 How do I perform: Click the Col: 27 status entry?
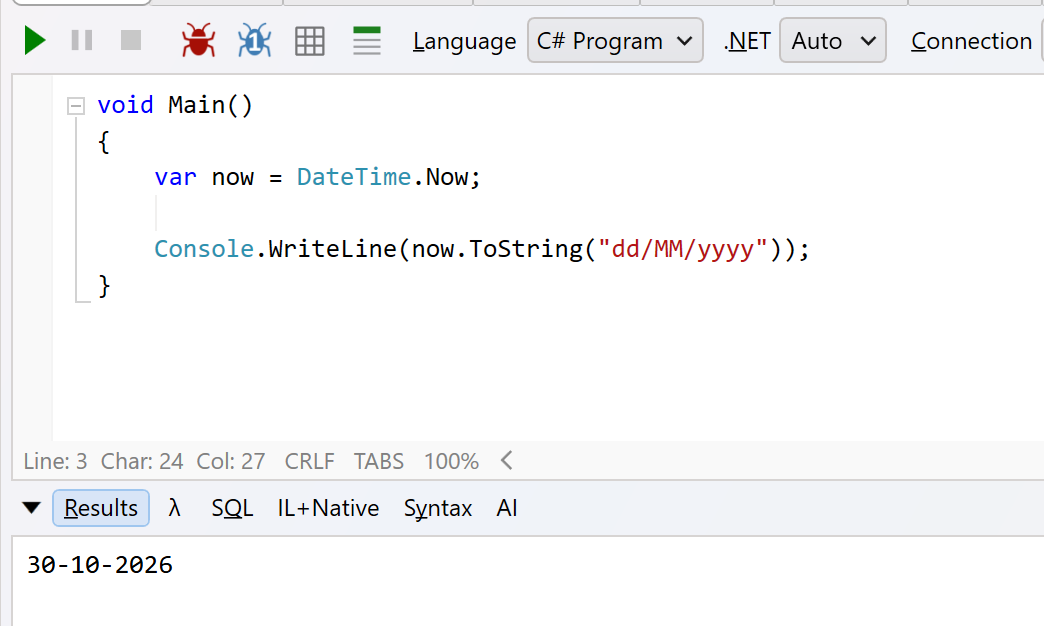click(x=230, y=461)
